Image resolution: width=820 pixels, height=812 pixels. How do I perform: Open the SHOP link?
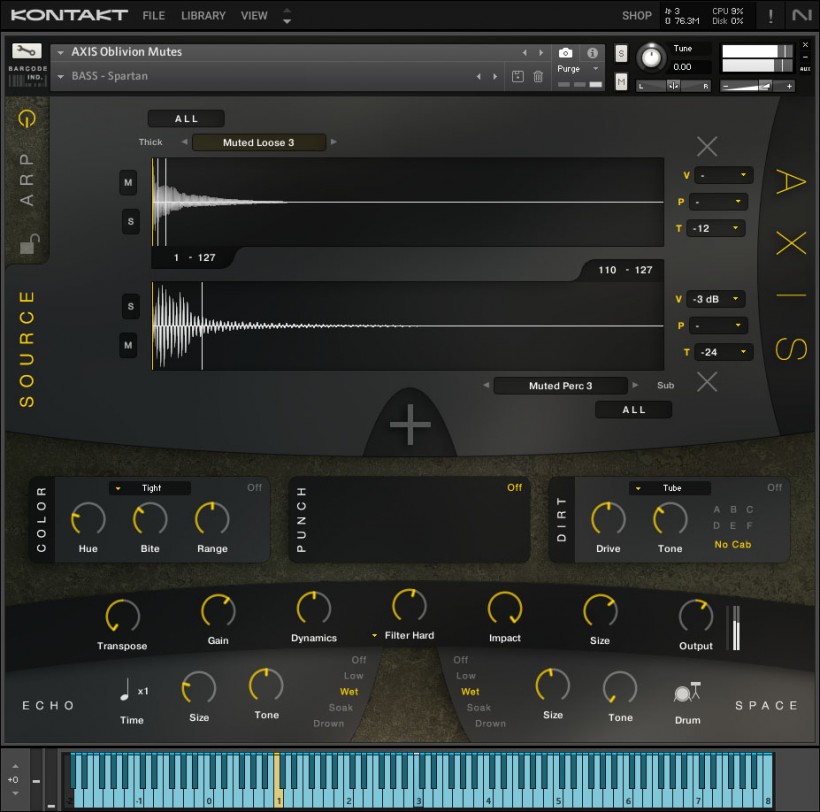(636, 16)
